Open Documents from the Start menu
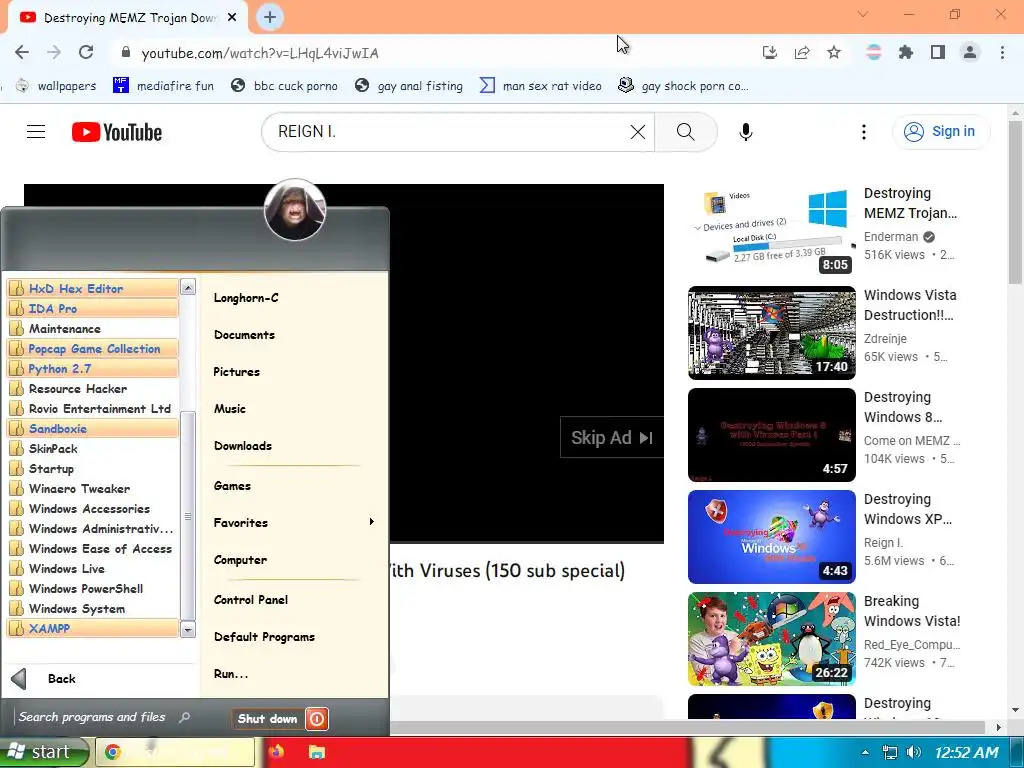Image resolution: width=1024 pixels, height=768 pixels. click(x=244, y=334)
